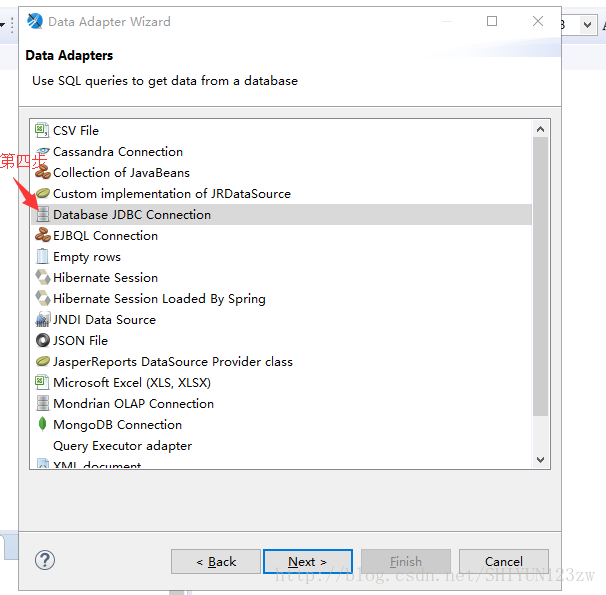
Task: Click the MongoDB green leaf icon
Action: point(43,424)
